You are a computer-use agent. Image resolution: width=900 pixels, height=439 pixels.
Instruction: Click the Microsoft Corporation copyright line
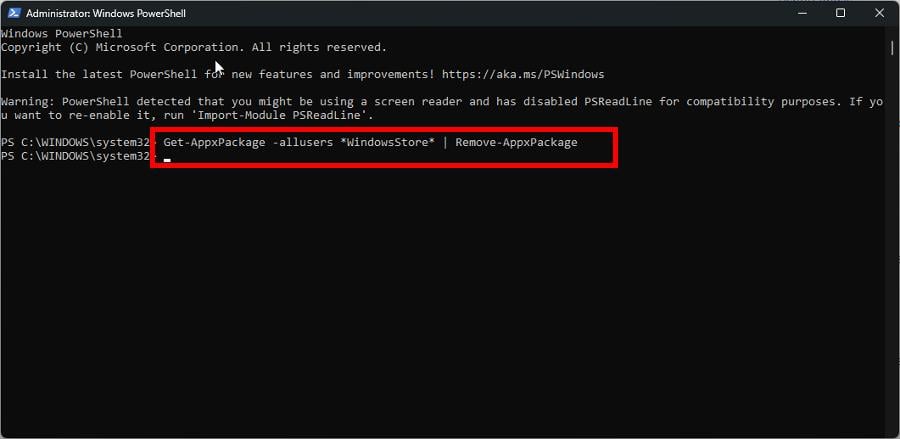point(193,47)
